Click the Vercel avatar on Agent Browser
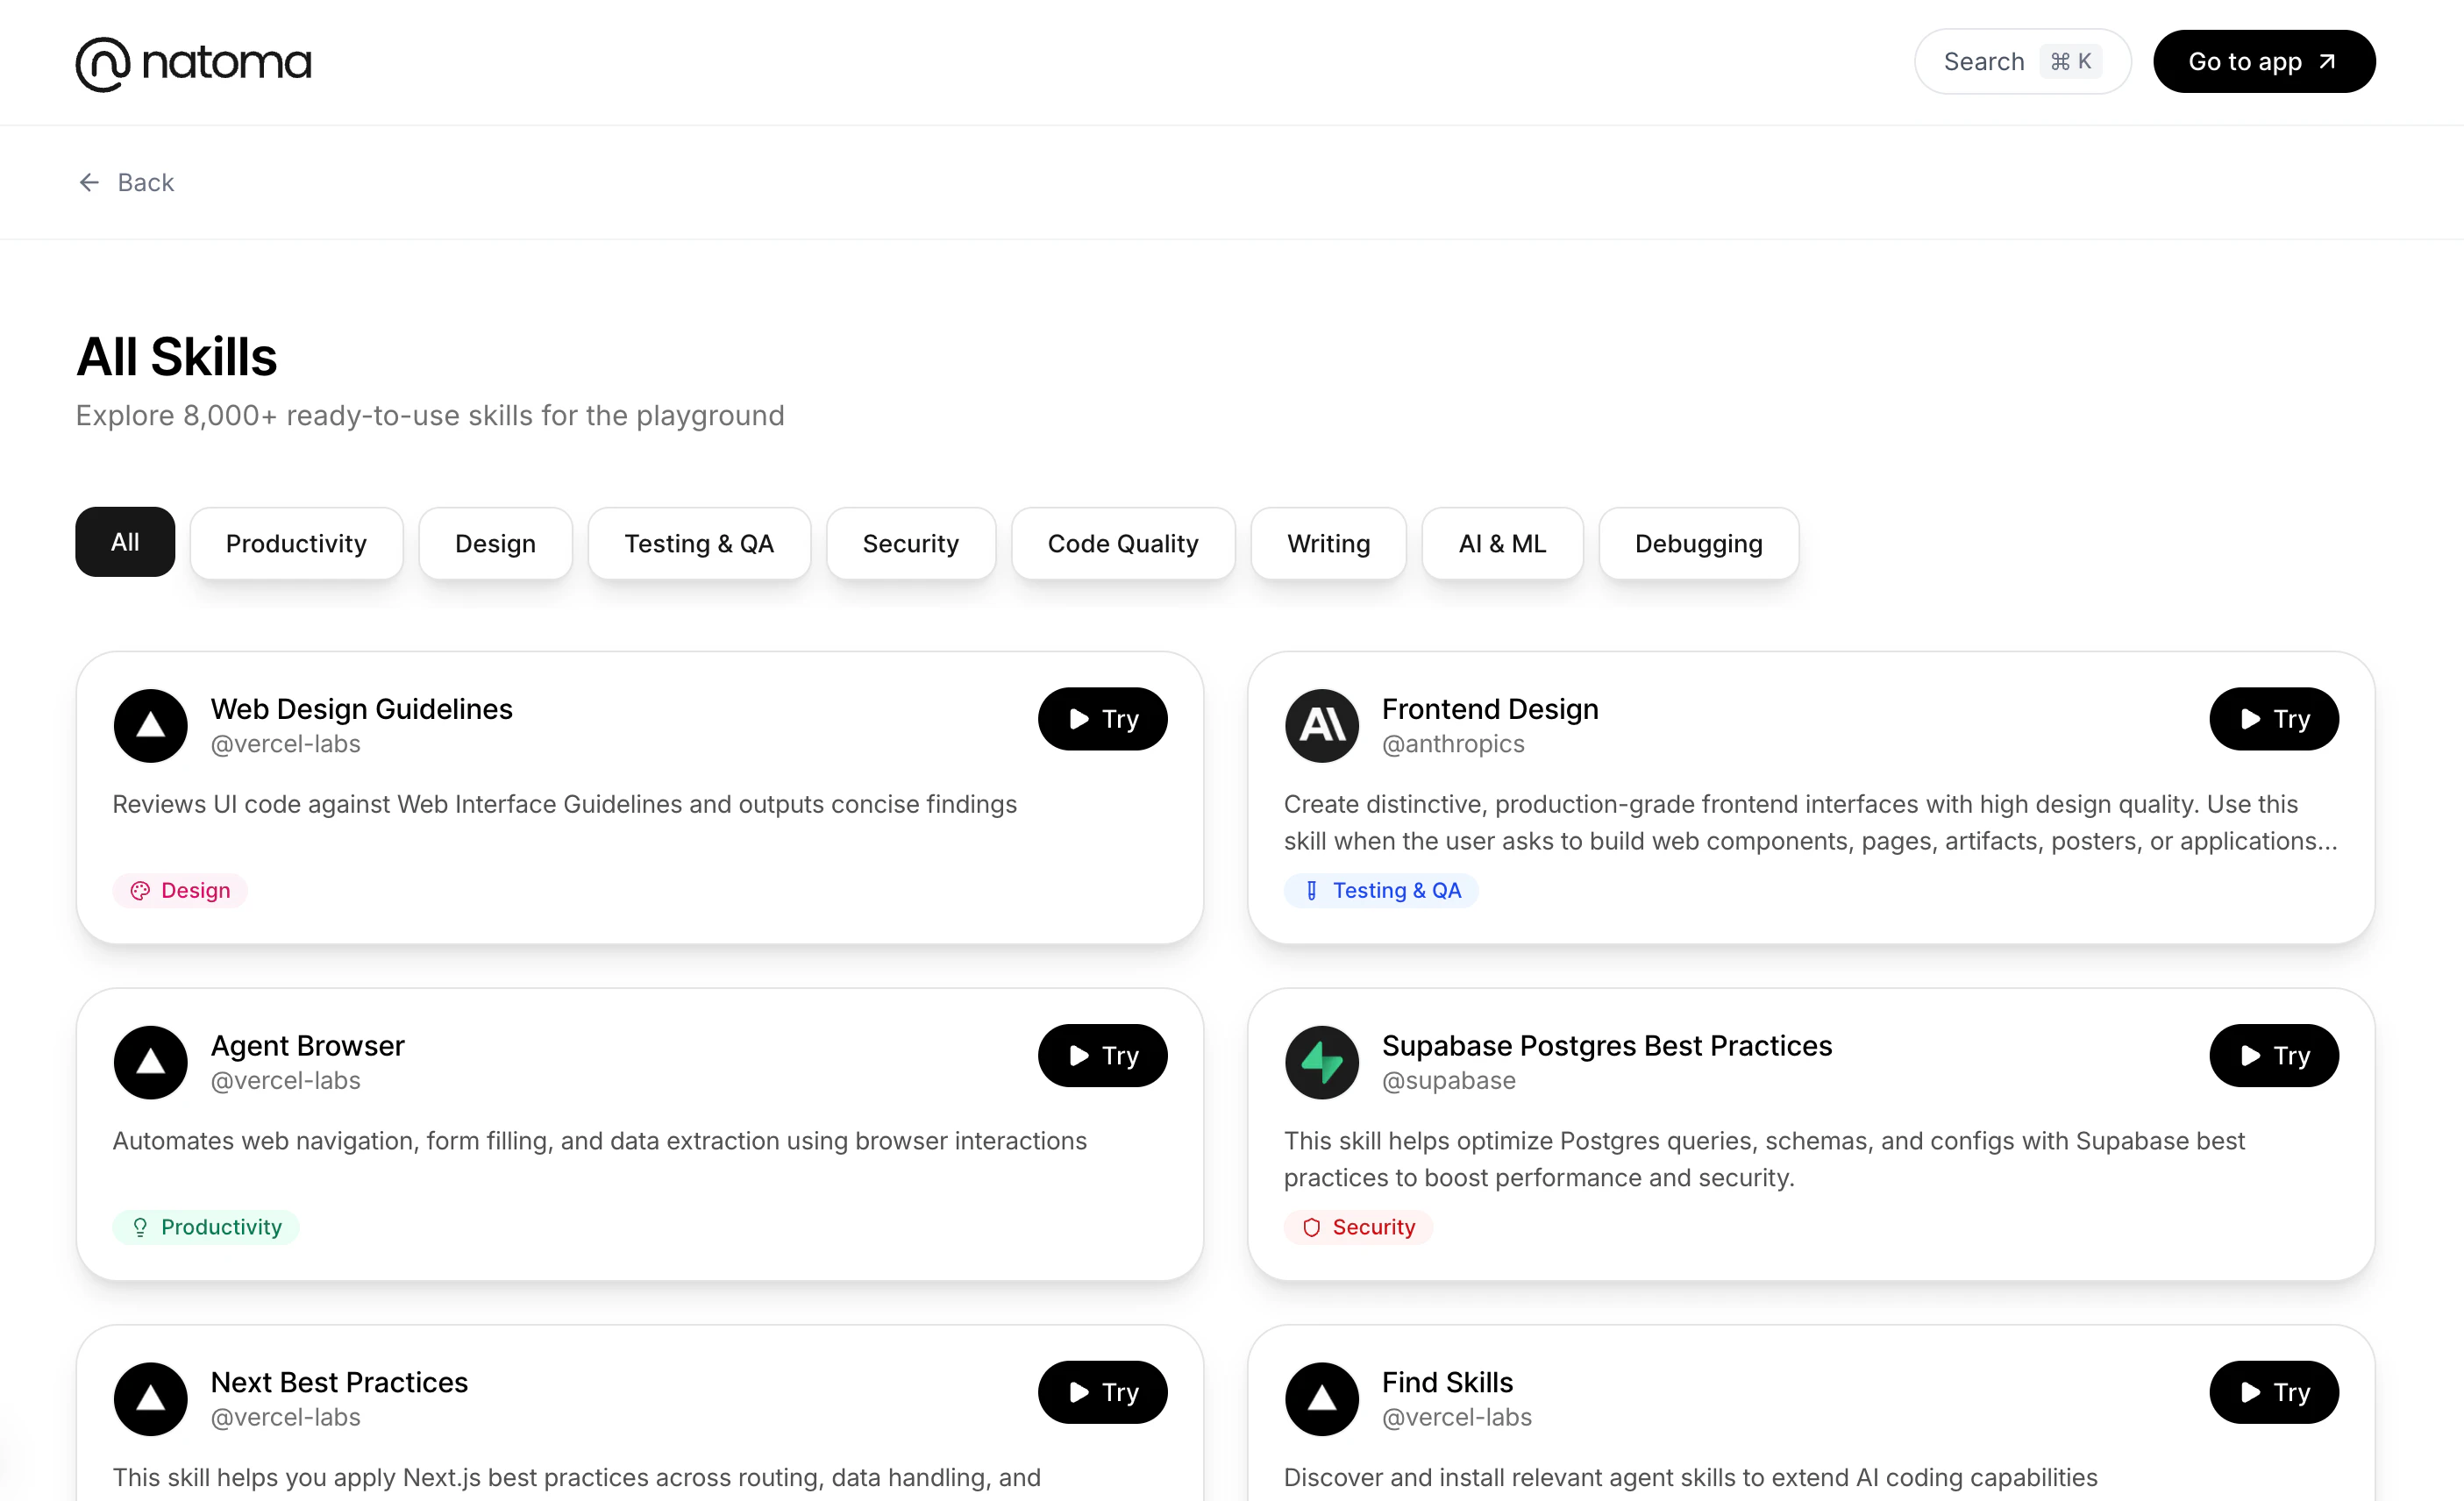This screenshot has height=1501, width=2464. [150, 1062]
